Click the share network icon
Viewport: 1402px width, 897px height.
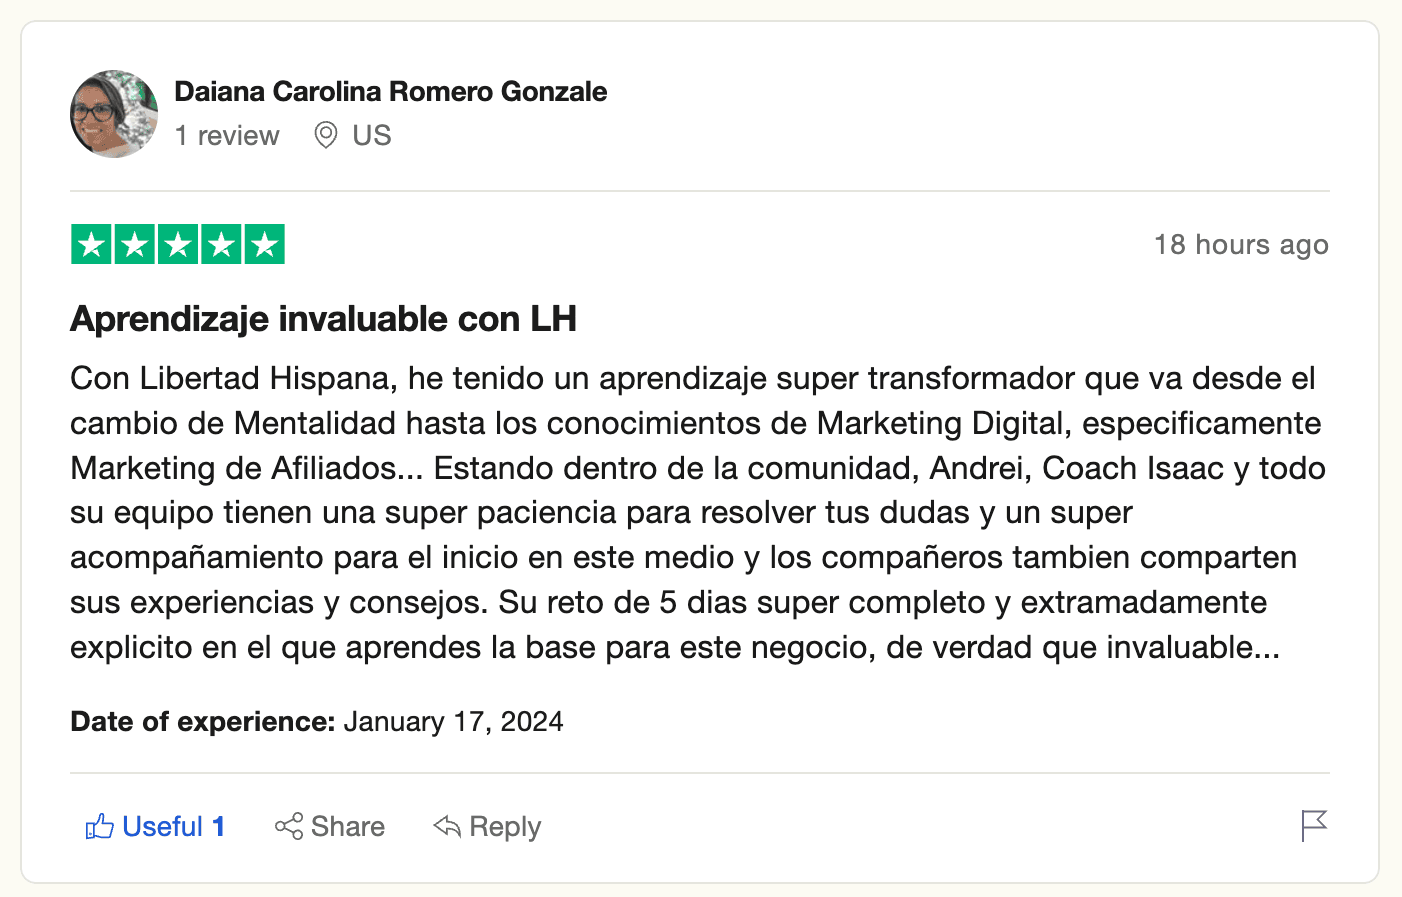pos(289,826)
